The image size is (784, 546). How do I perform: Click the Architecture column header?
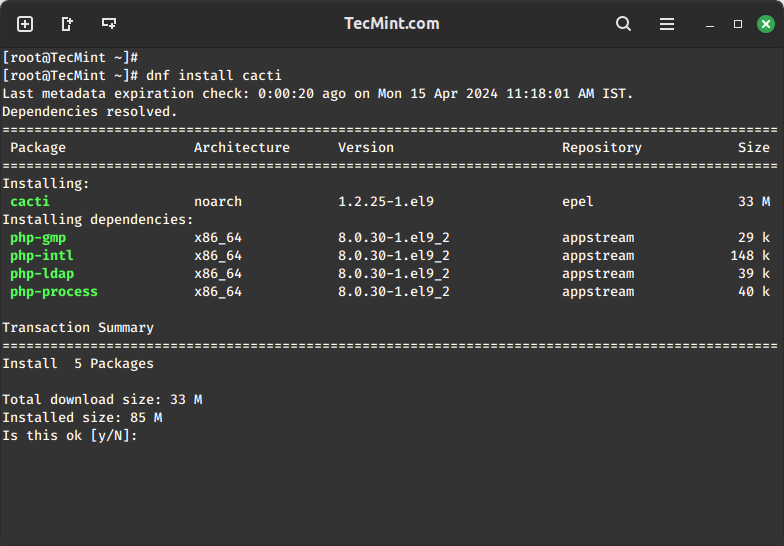(242, 148)
